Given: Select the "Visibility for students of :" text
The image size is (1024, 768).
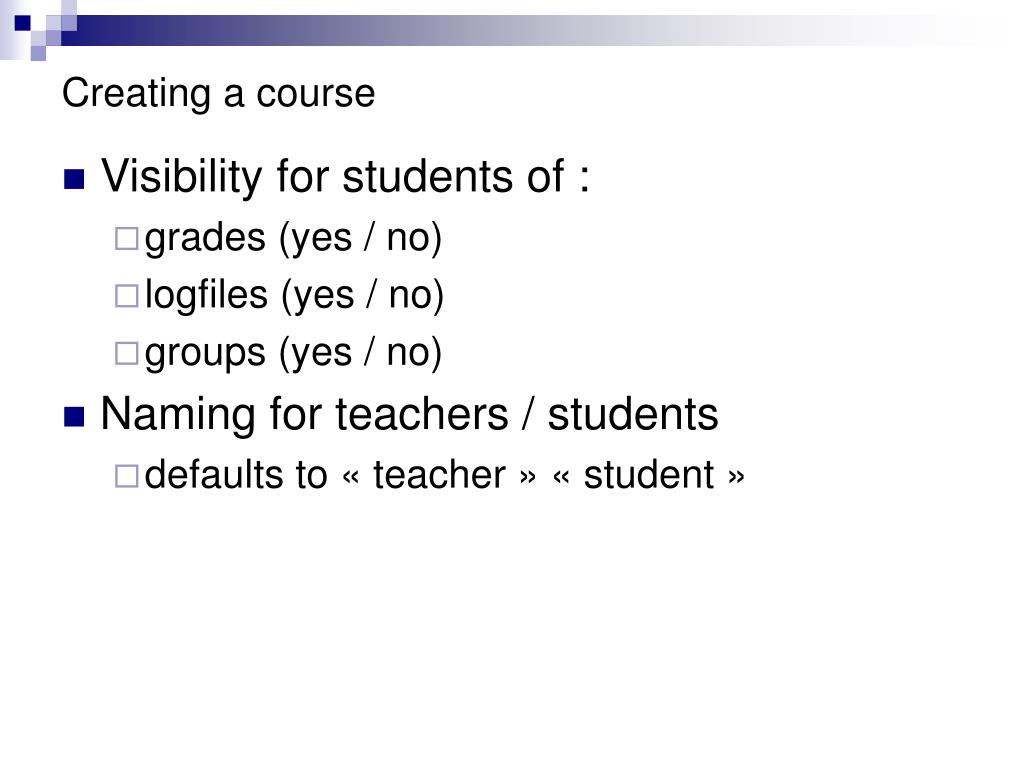Looking at the screenshot, I should coord(345,176).
